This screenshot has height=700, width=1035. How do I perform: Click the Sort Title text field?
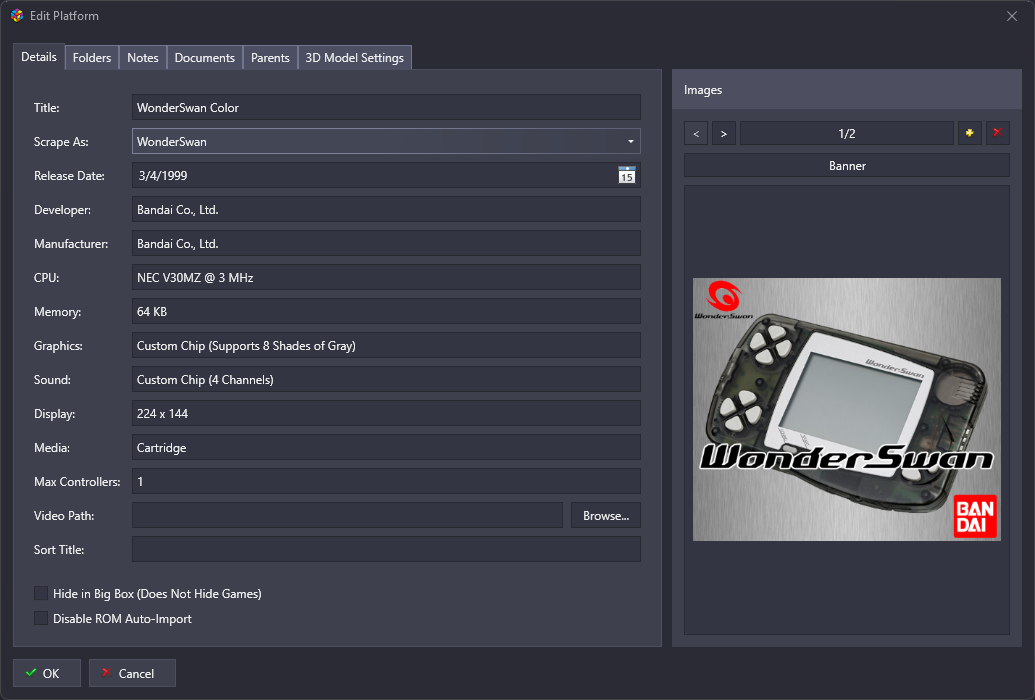click(x=386, y=549)
